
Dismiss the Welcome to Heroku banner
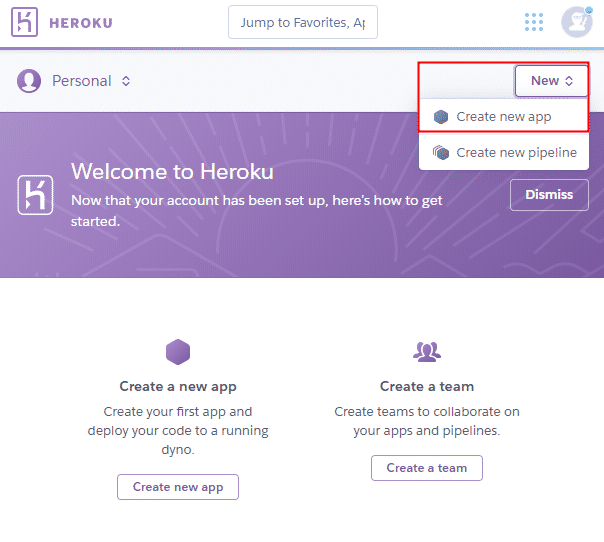click(x=549, y=195)
